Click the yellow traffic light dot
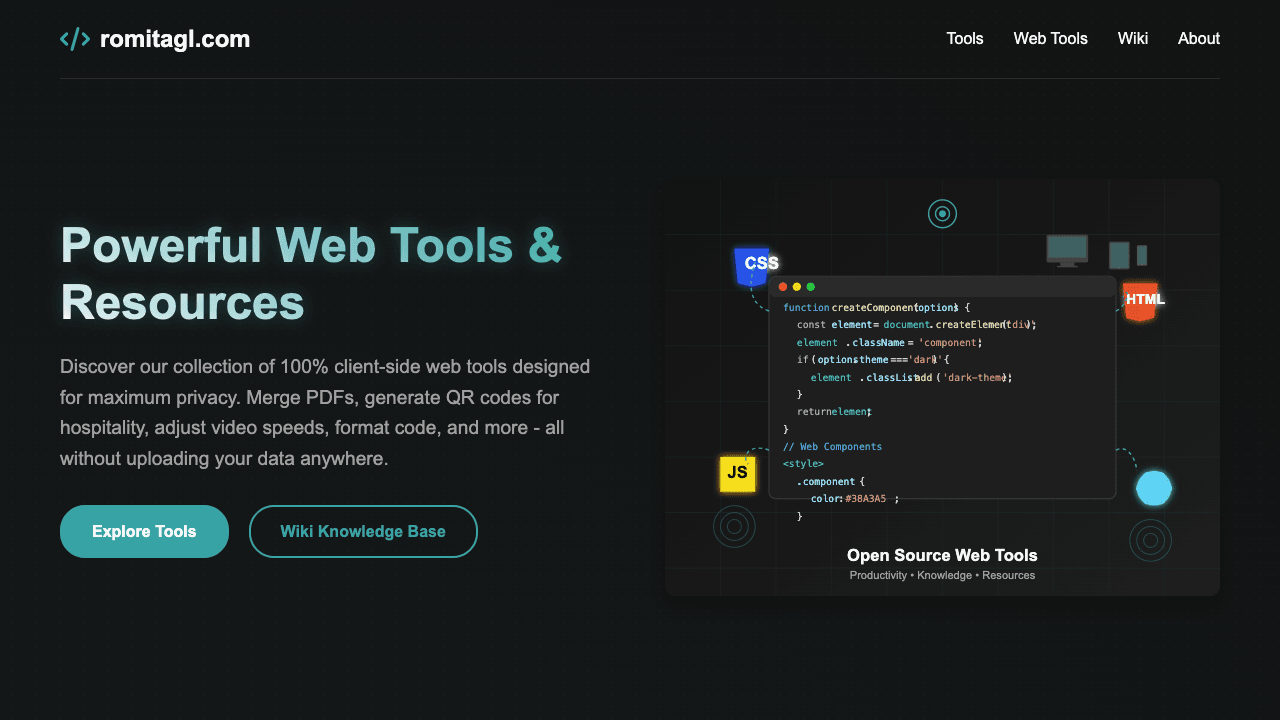 coord(797,285)
